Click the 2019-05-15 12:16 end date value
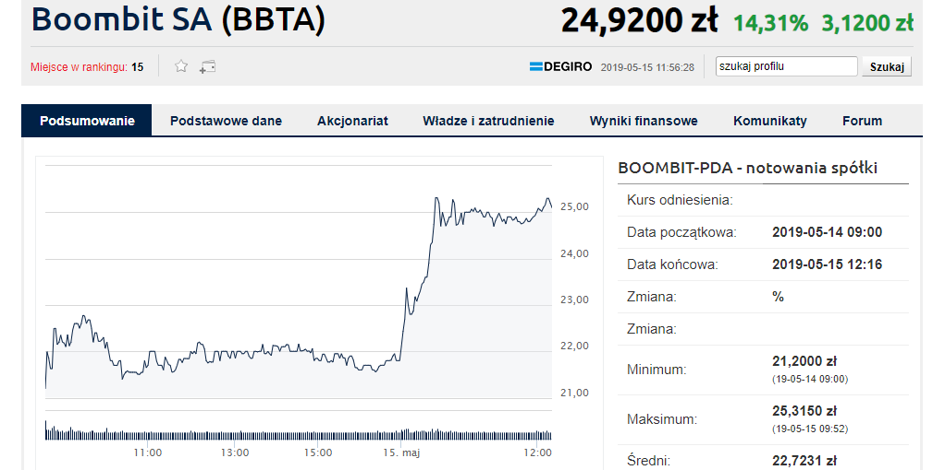Viewport: 945px width, 470px height. (x=827, y=265)
